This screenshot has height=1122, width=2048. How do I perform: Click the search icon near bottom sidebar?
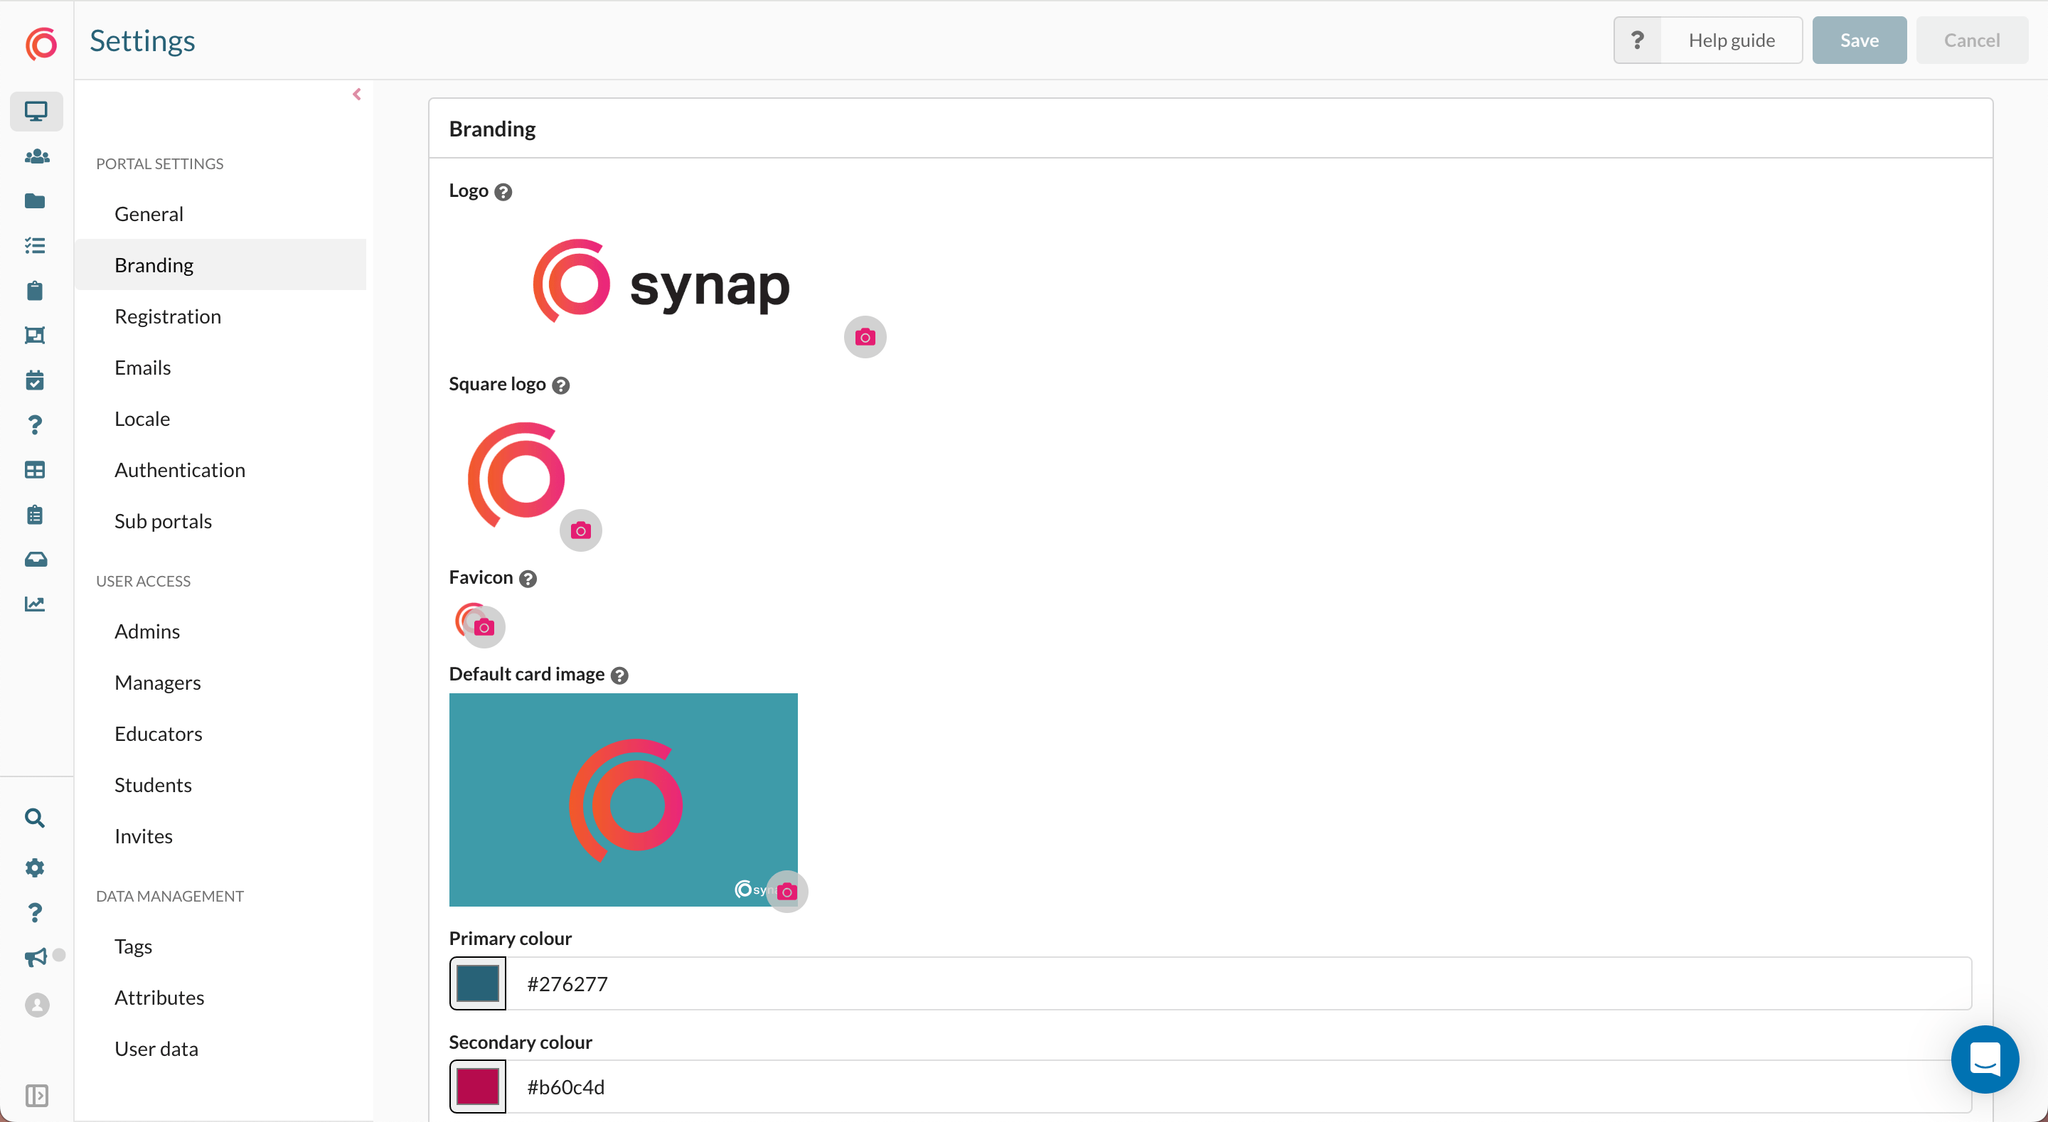tap(36, 818)
